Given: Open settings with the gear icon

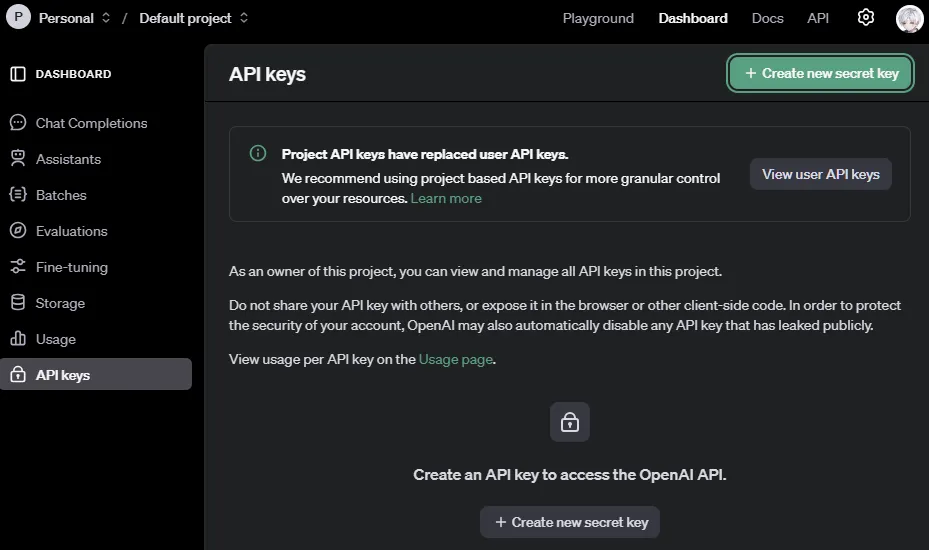Looking at the screenshot, I should (866, 18).
